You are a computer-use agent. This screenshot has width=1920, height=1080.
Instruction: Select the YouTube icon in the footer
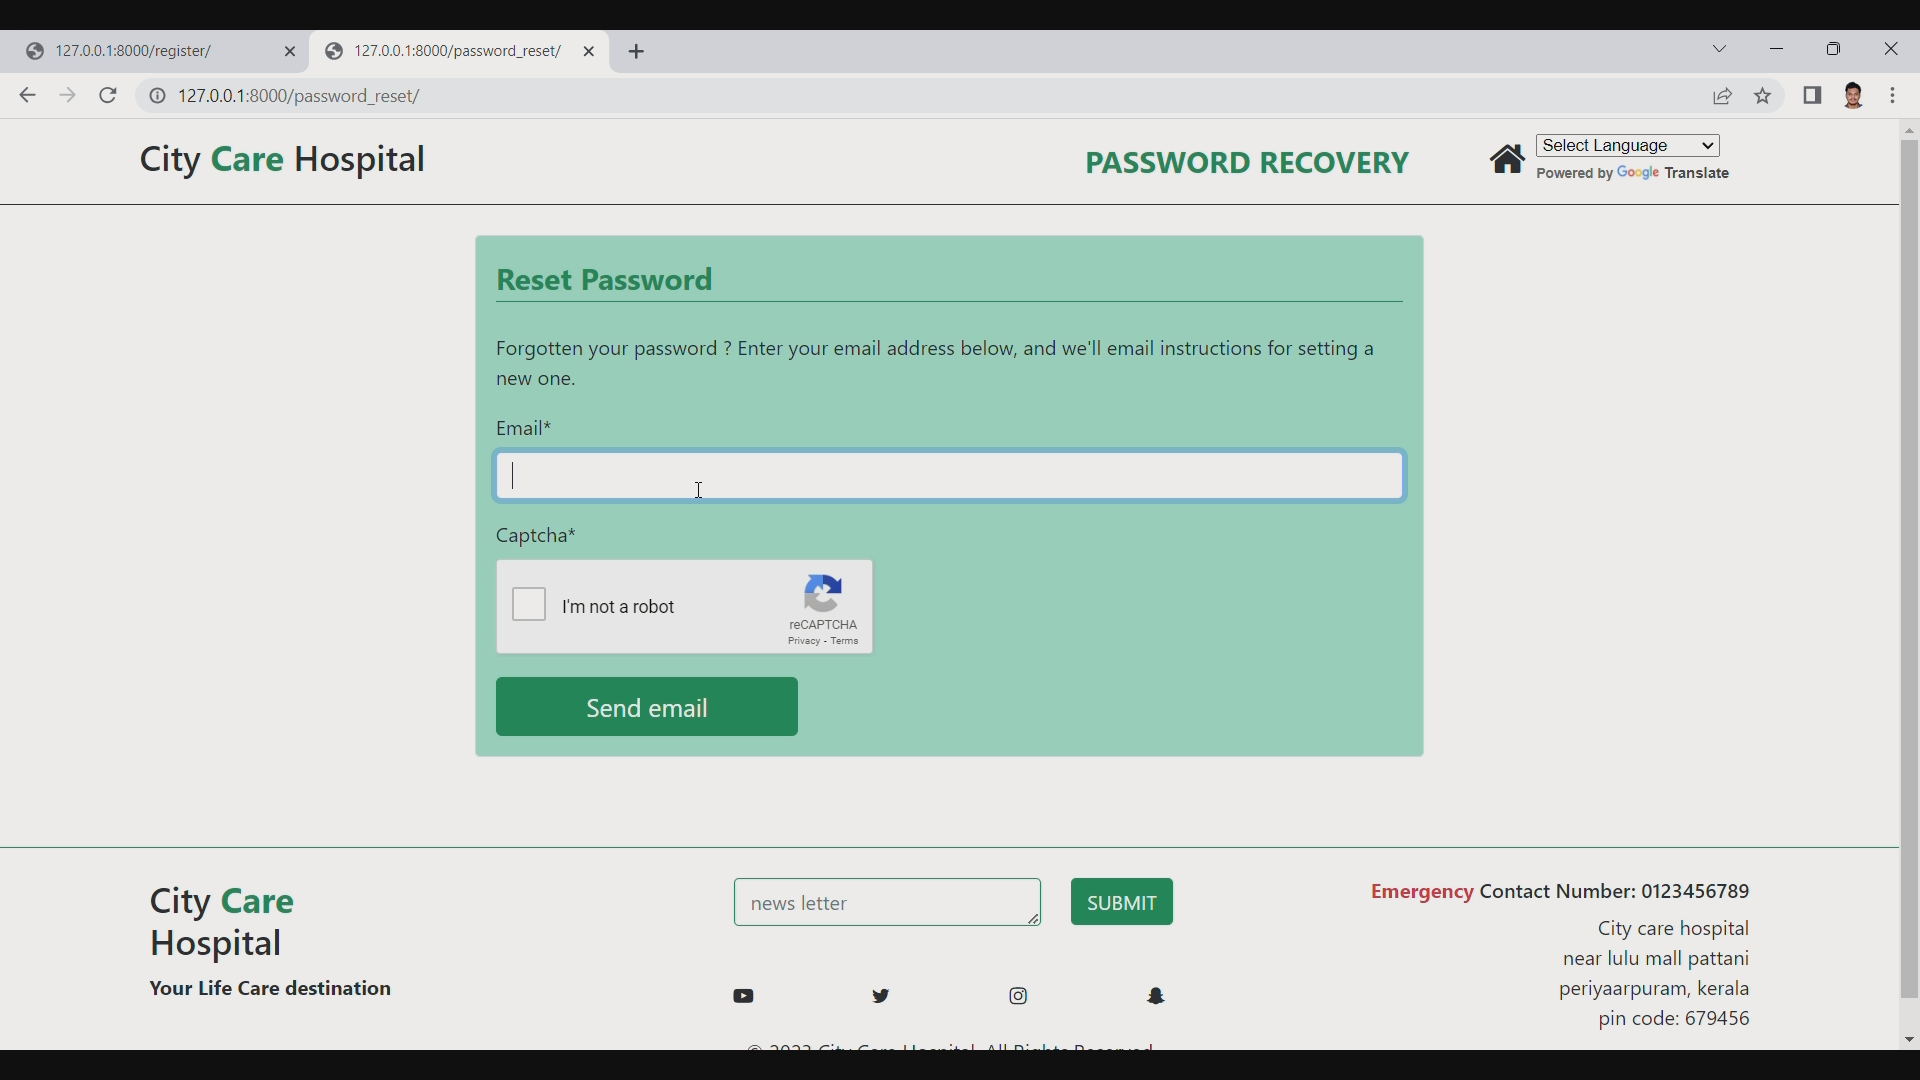pyautogui.click(x=744, y=996)
